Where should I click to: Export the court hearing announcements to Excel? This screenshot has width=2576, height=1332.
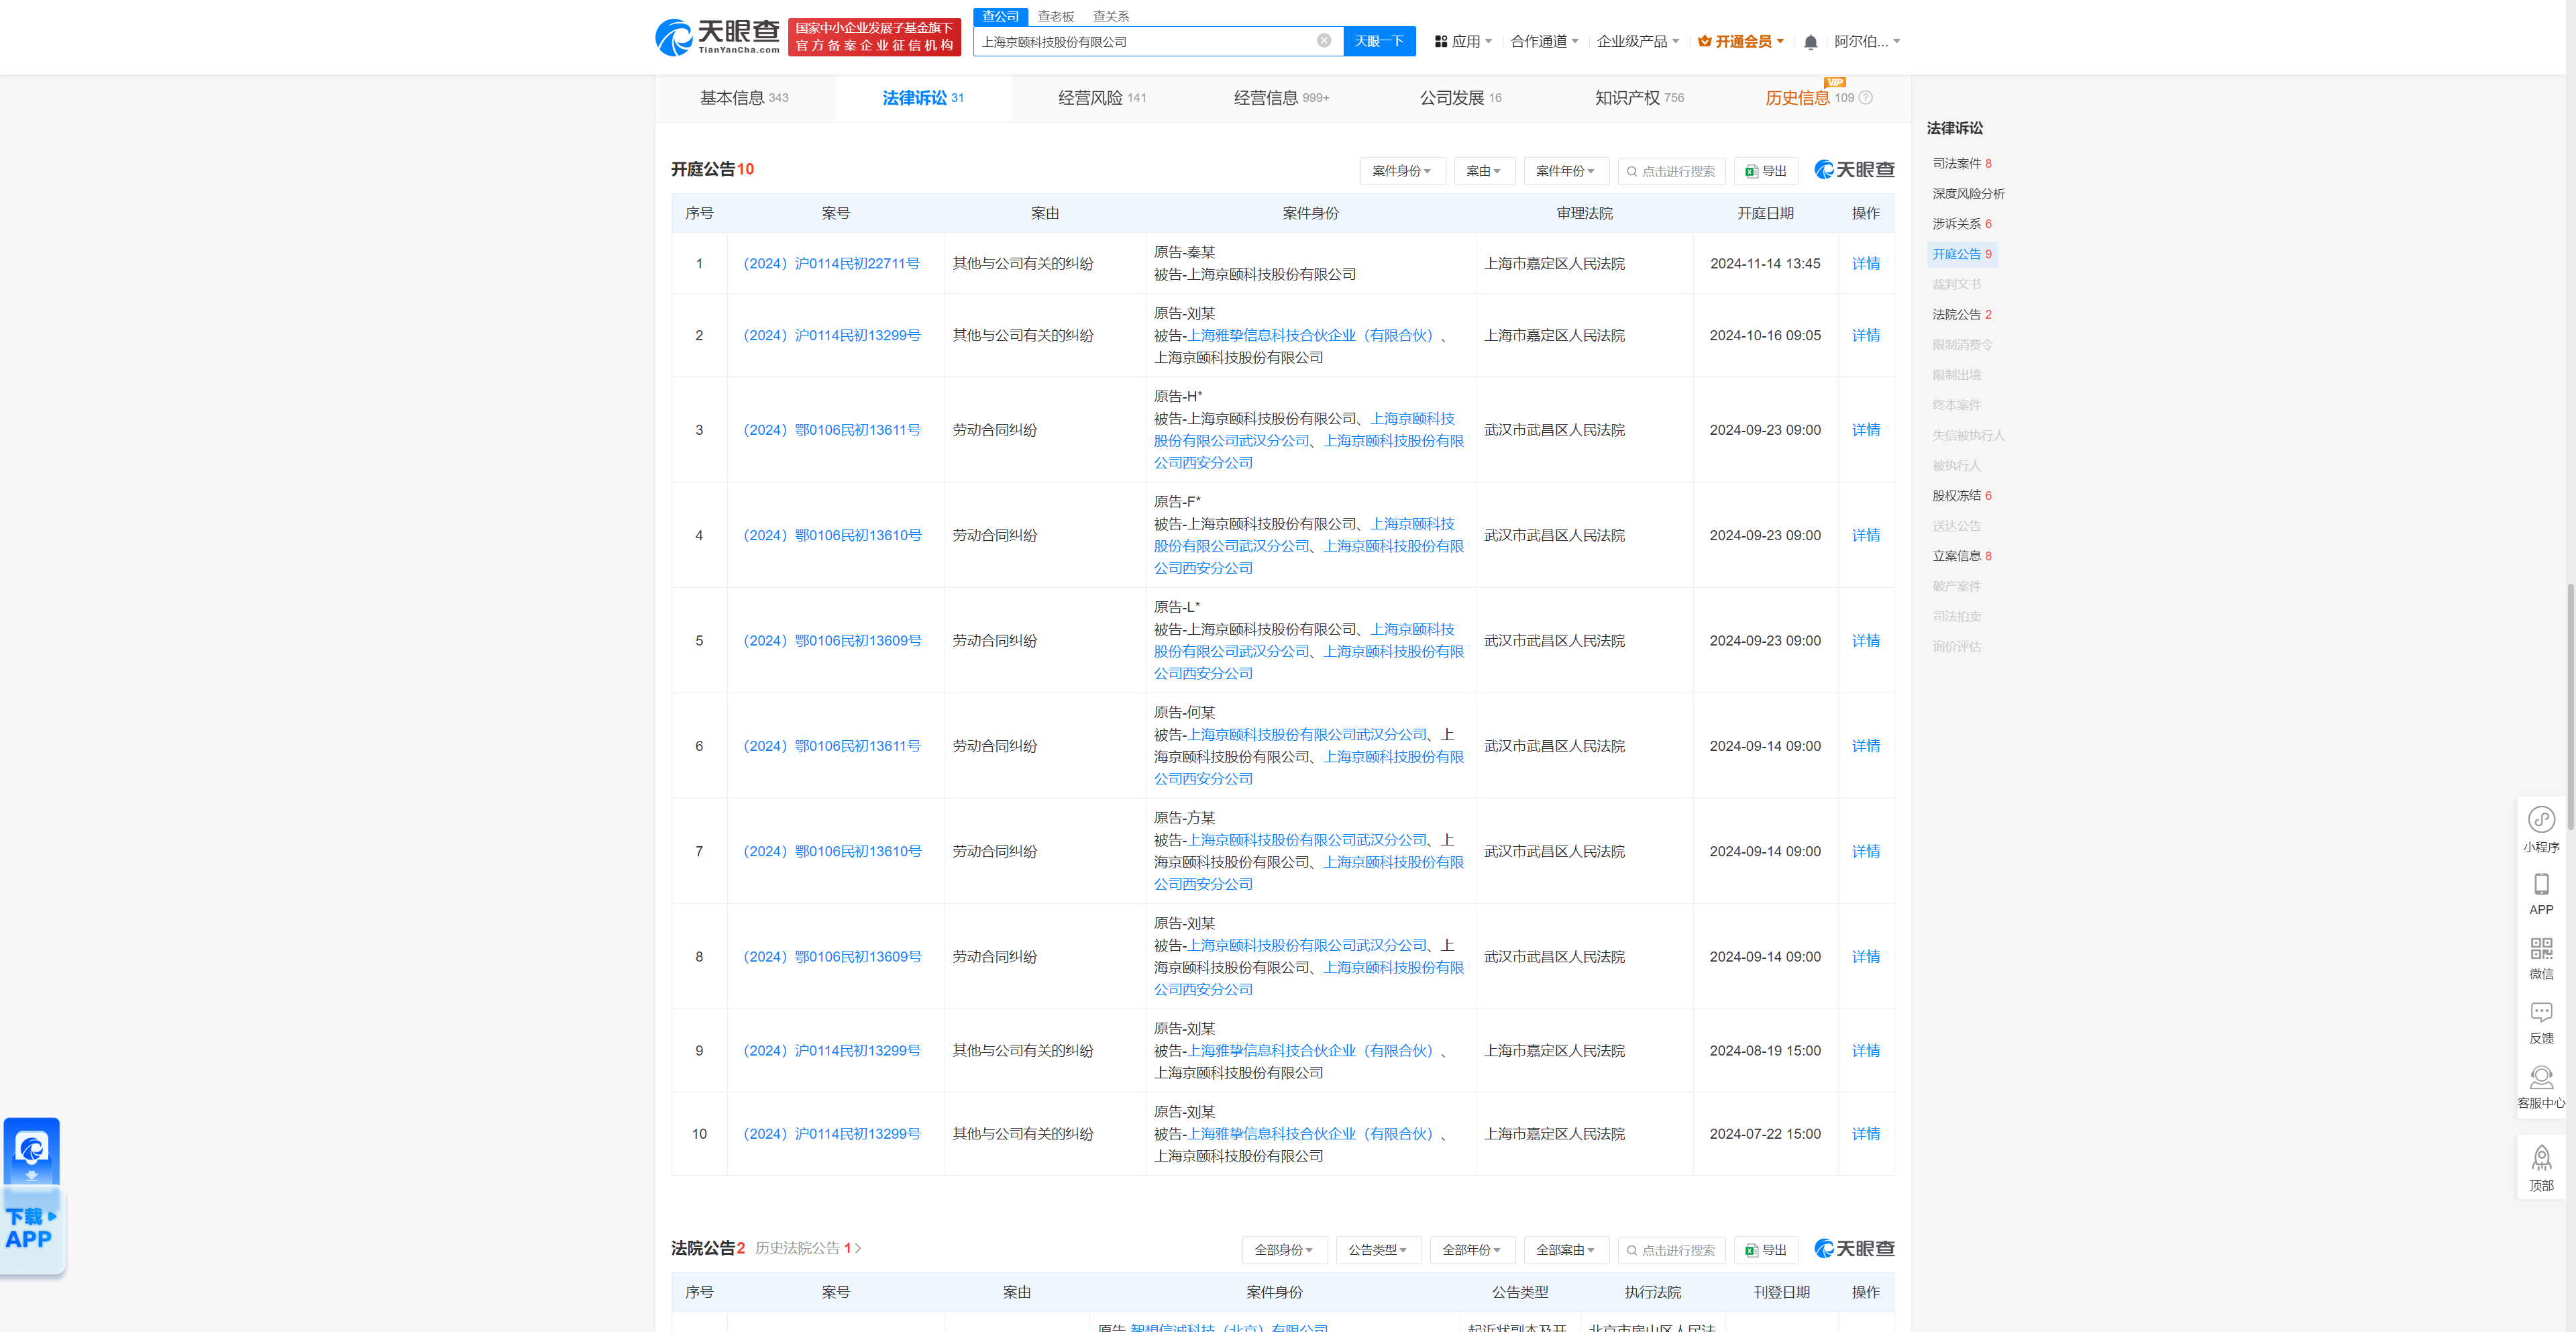[x=1766, y=171]
